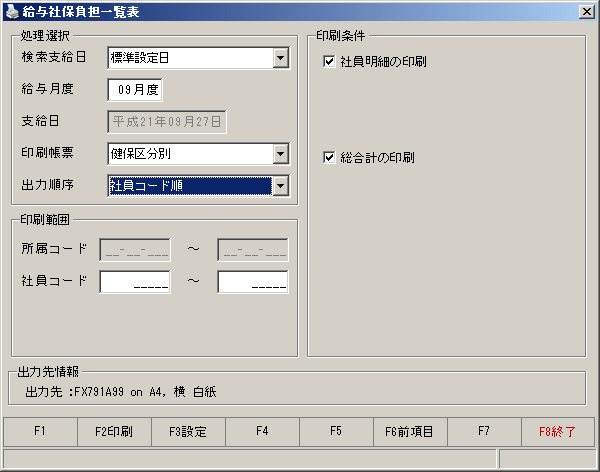Screen dimensions: 600x472
Task: Open the 出力順序 dropdown arrow
Action: click(280, 186)
